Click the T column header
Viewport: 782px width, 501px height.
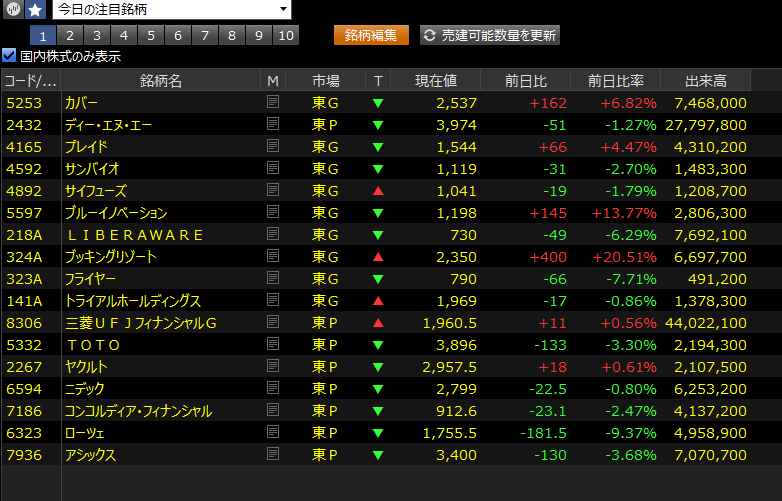click(378, 80)
